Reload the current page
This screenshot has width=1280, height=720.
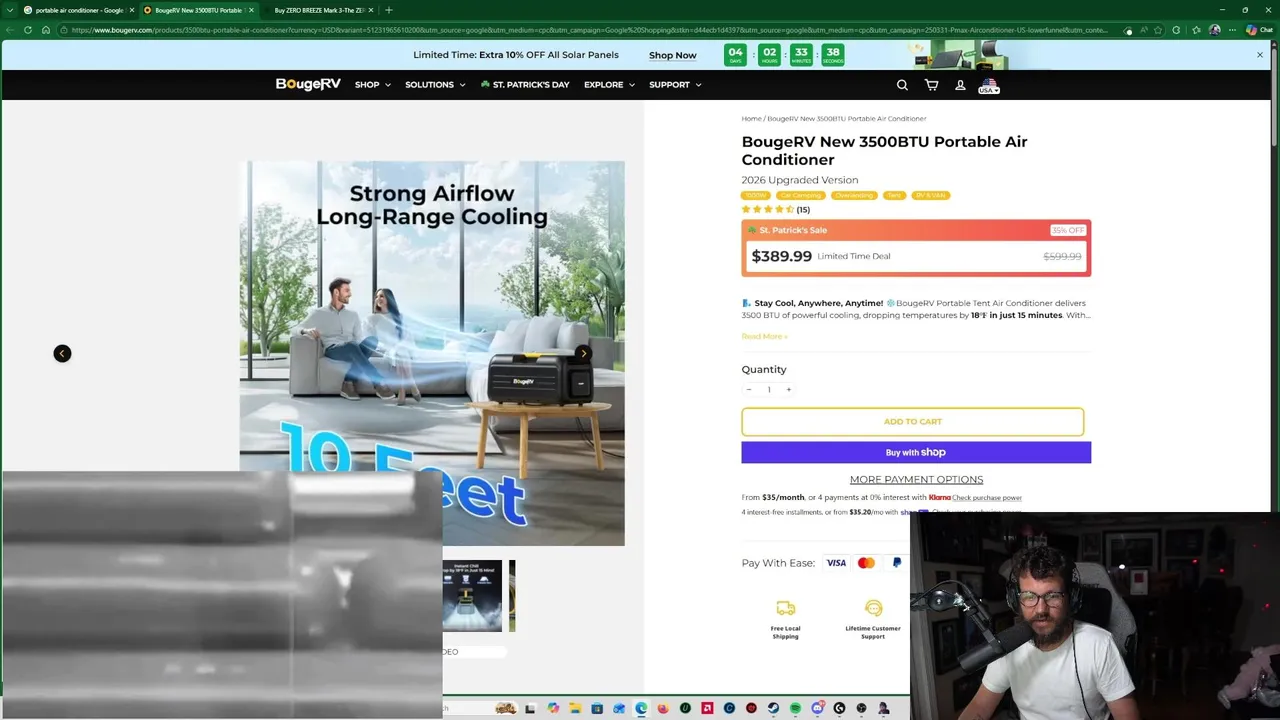coord(28,30)
